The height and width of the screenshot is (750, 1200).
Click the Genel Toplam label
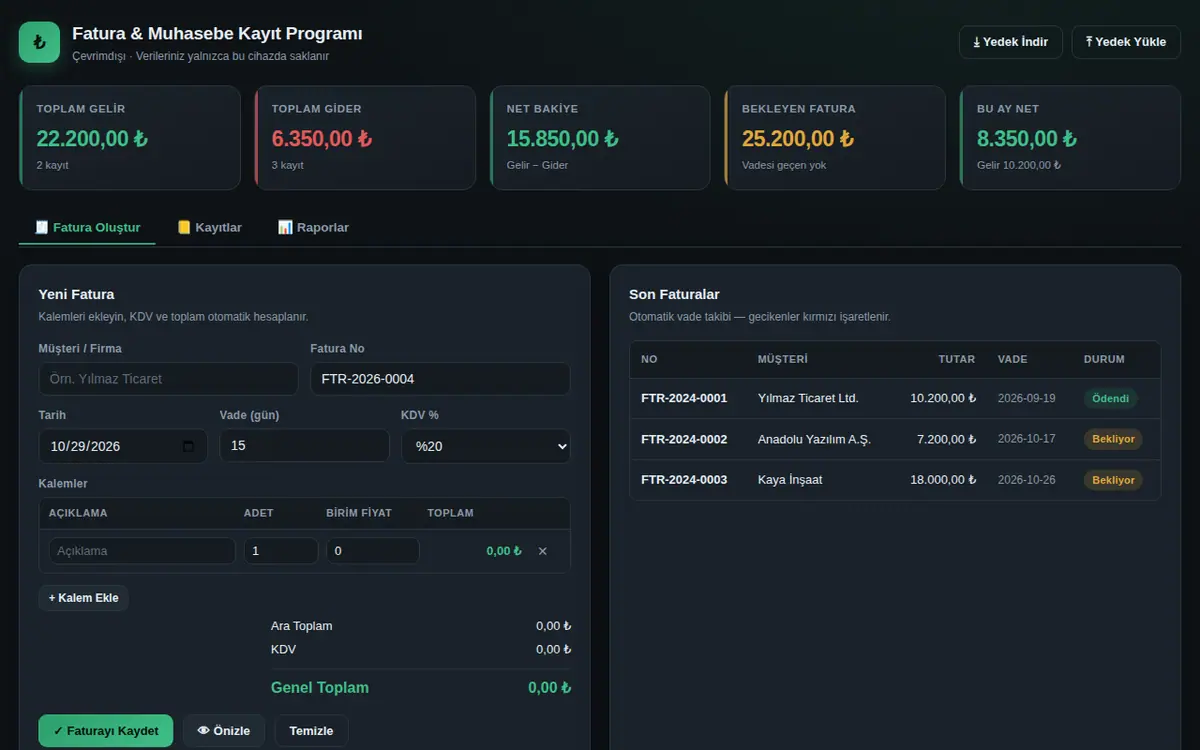pos(320,688)
